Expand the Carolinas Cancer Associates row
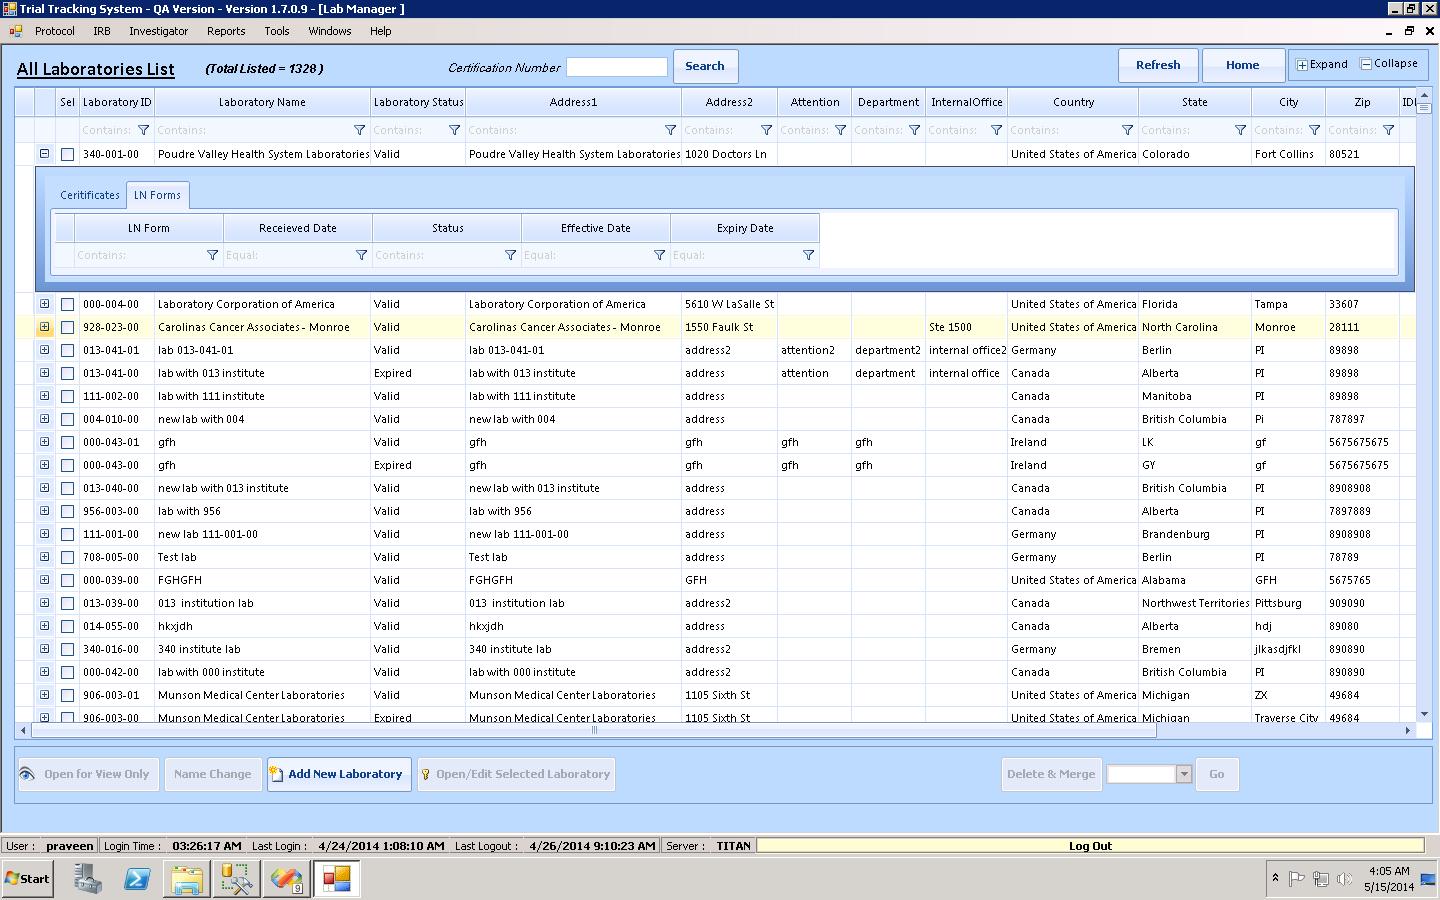1440x900 pixels. pyautogui.click(x=44, y=327)
